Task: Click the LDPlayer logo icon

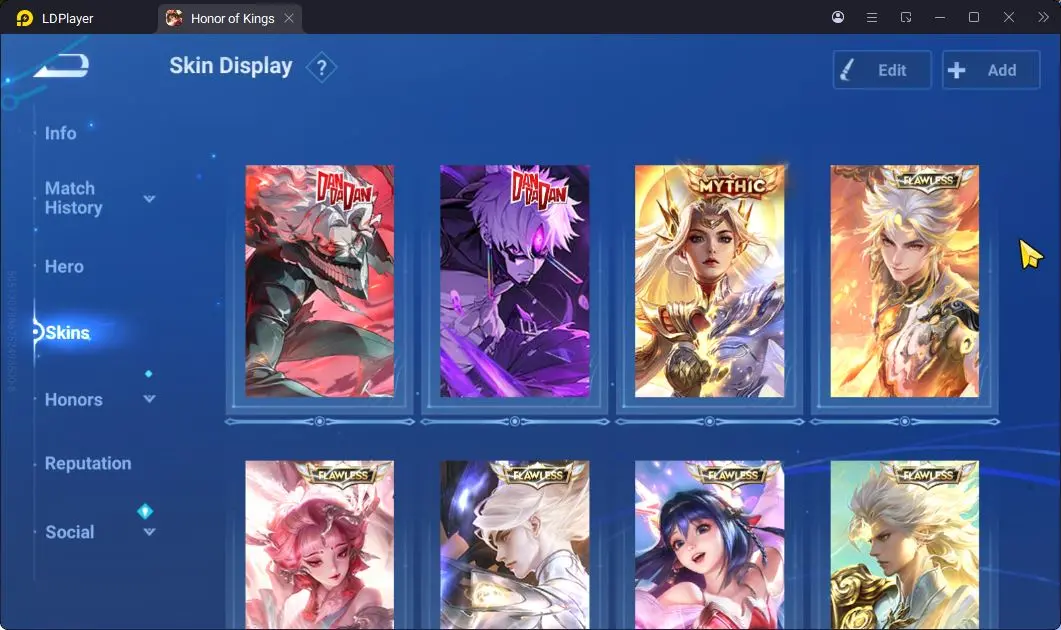Action: pyautogui.click(x=24, y=18)
